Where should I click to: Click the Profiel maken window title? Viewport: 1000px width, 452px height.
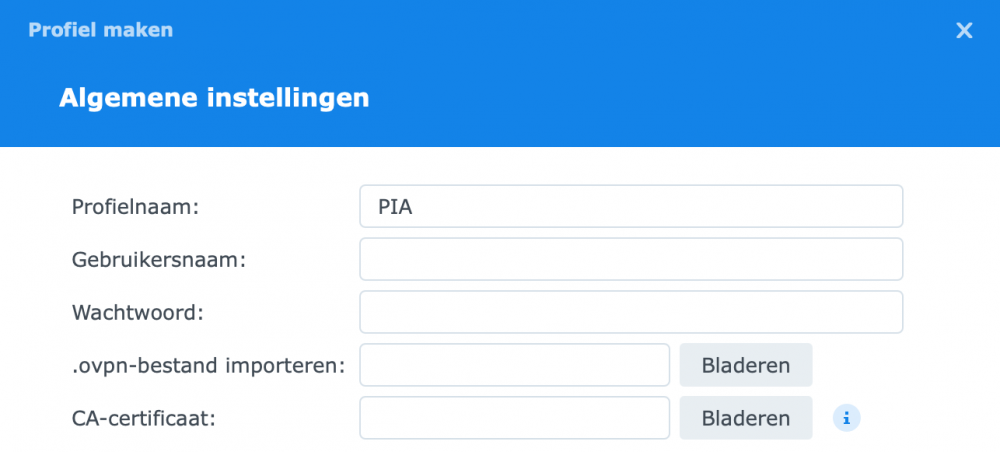pos(100,30)
